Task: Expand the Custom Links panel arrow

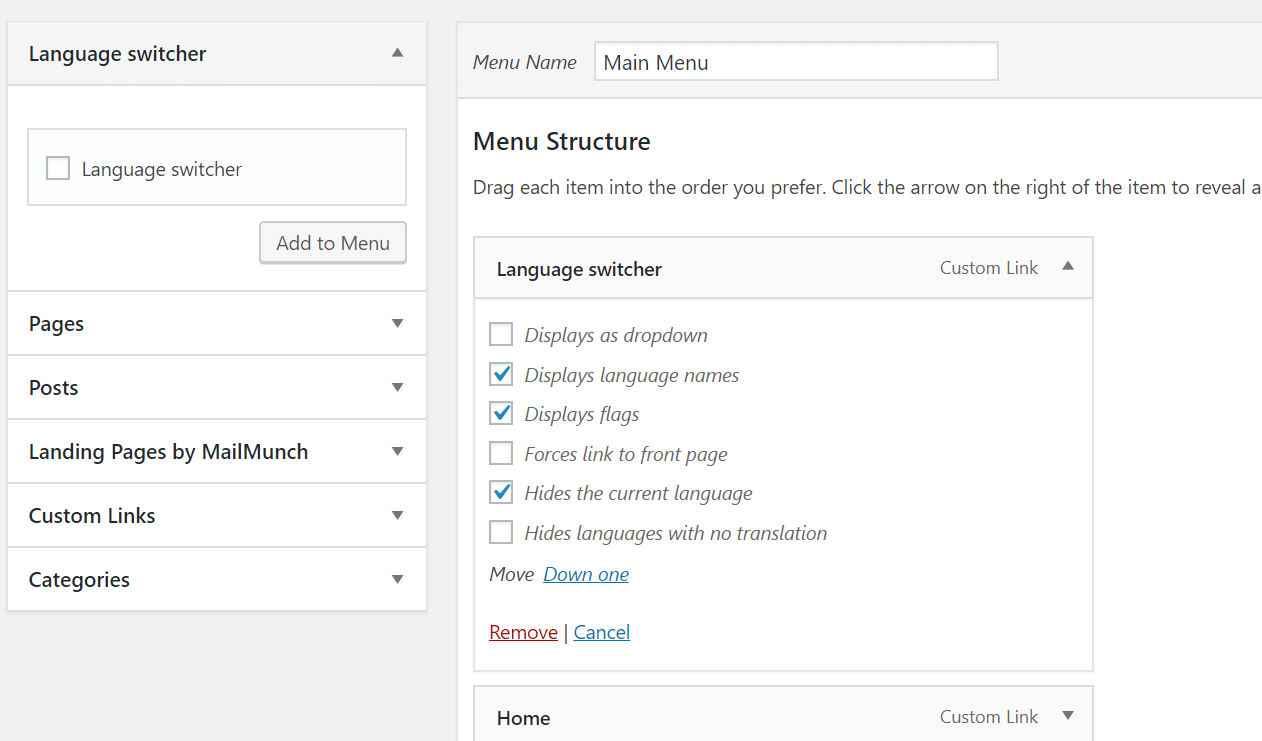Action: [x=397, y=515]
